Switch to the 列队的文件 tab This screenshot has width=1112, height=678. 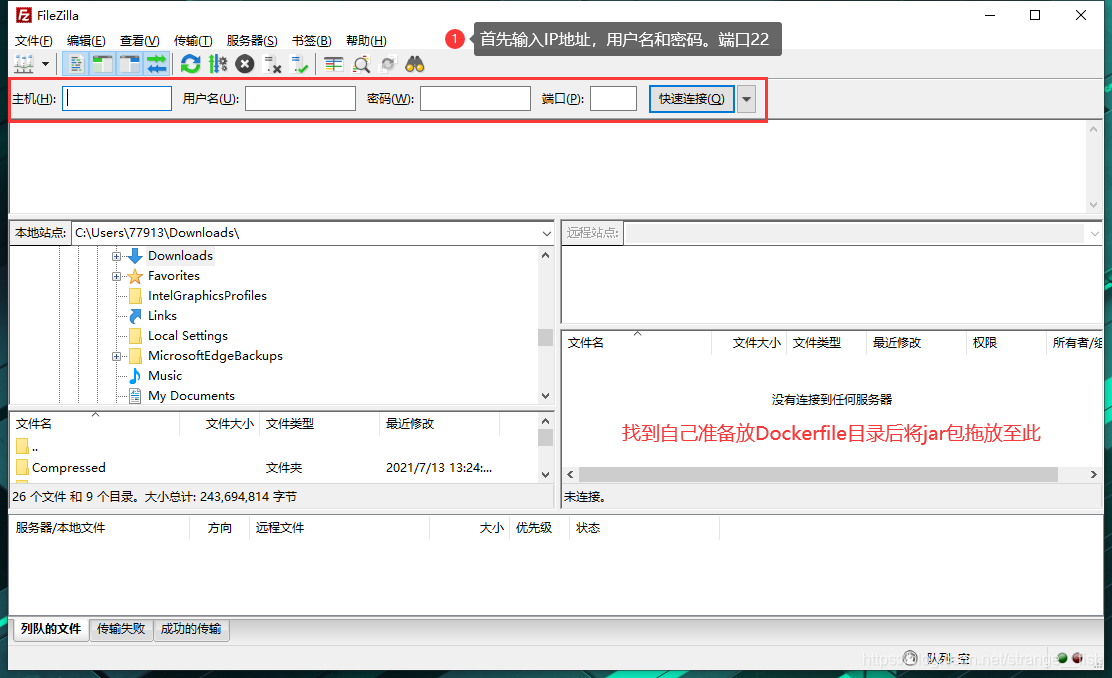50,629
